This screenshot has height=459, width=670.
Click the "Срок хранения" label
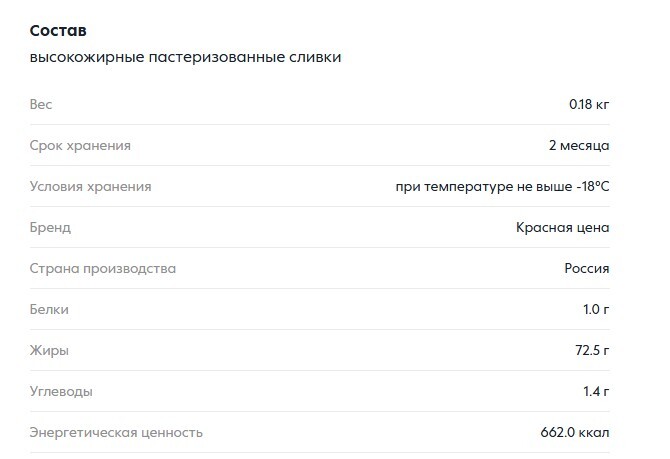click(x=80, y=145)
